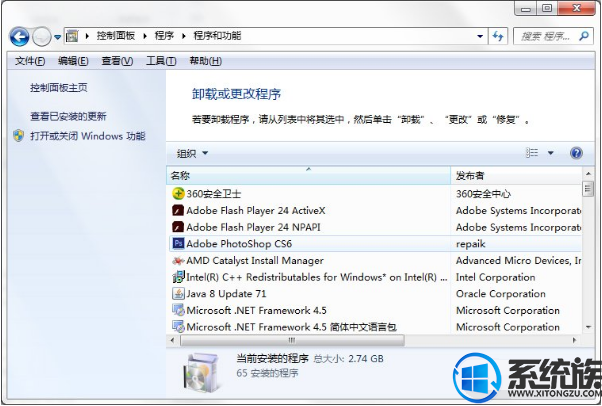This screenshot has width=602, height=406.
Task: Click the horizontal scrollbar right arrow
Action: click(x=575, y=340)
